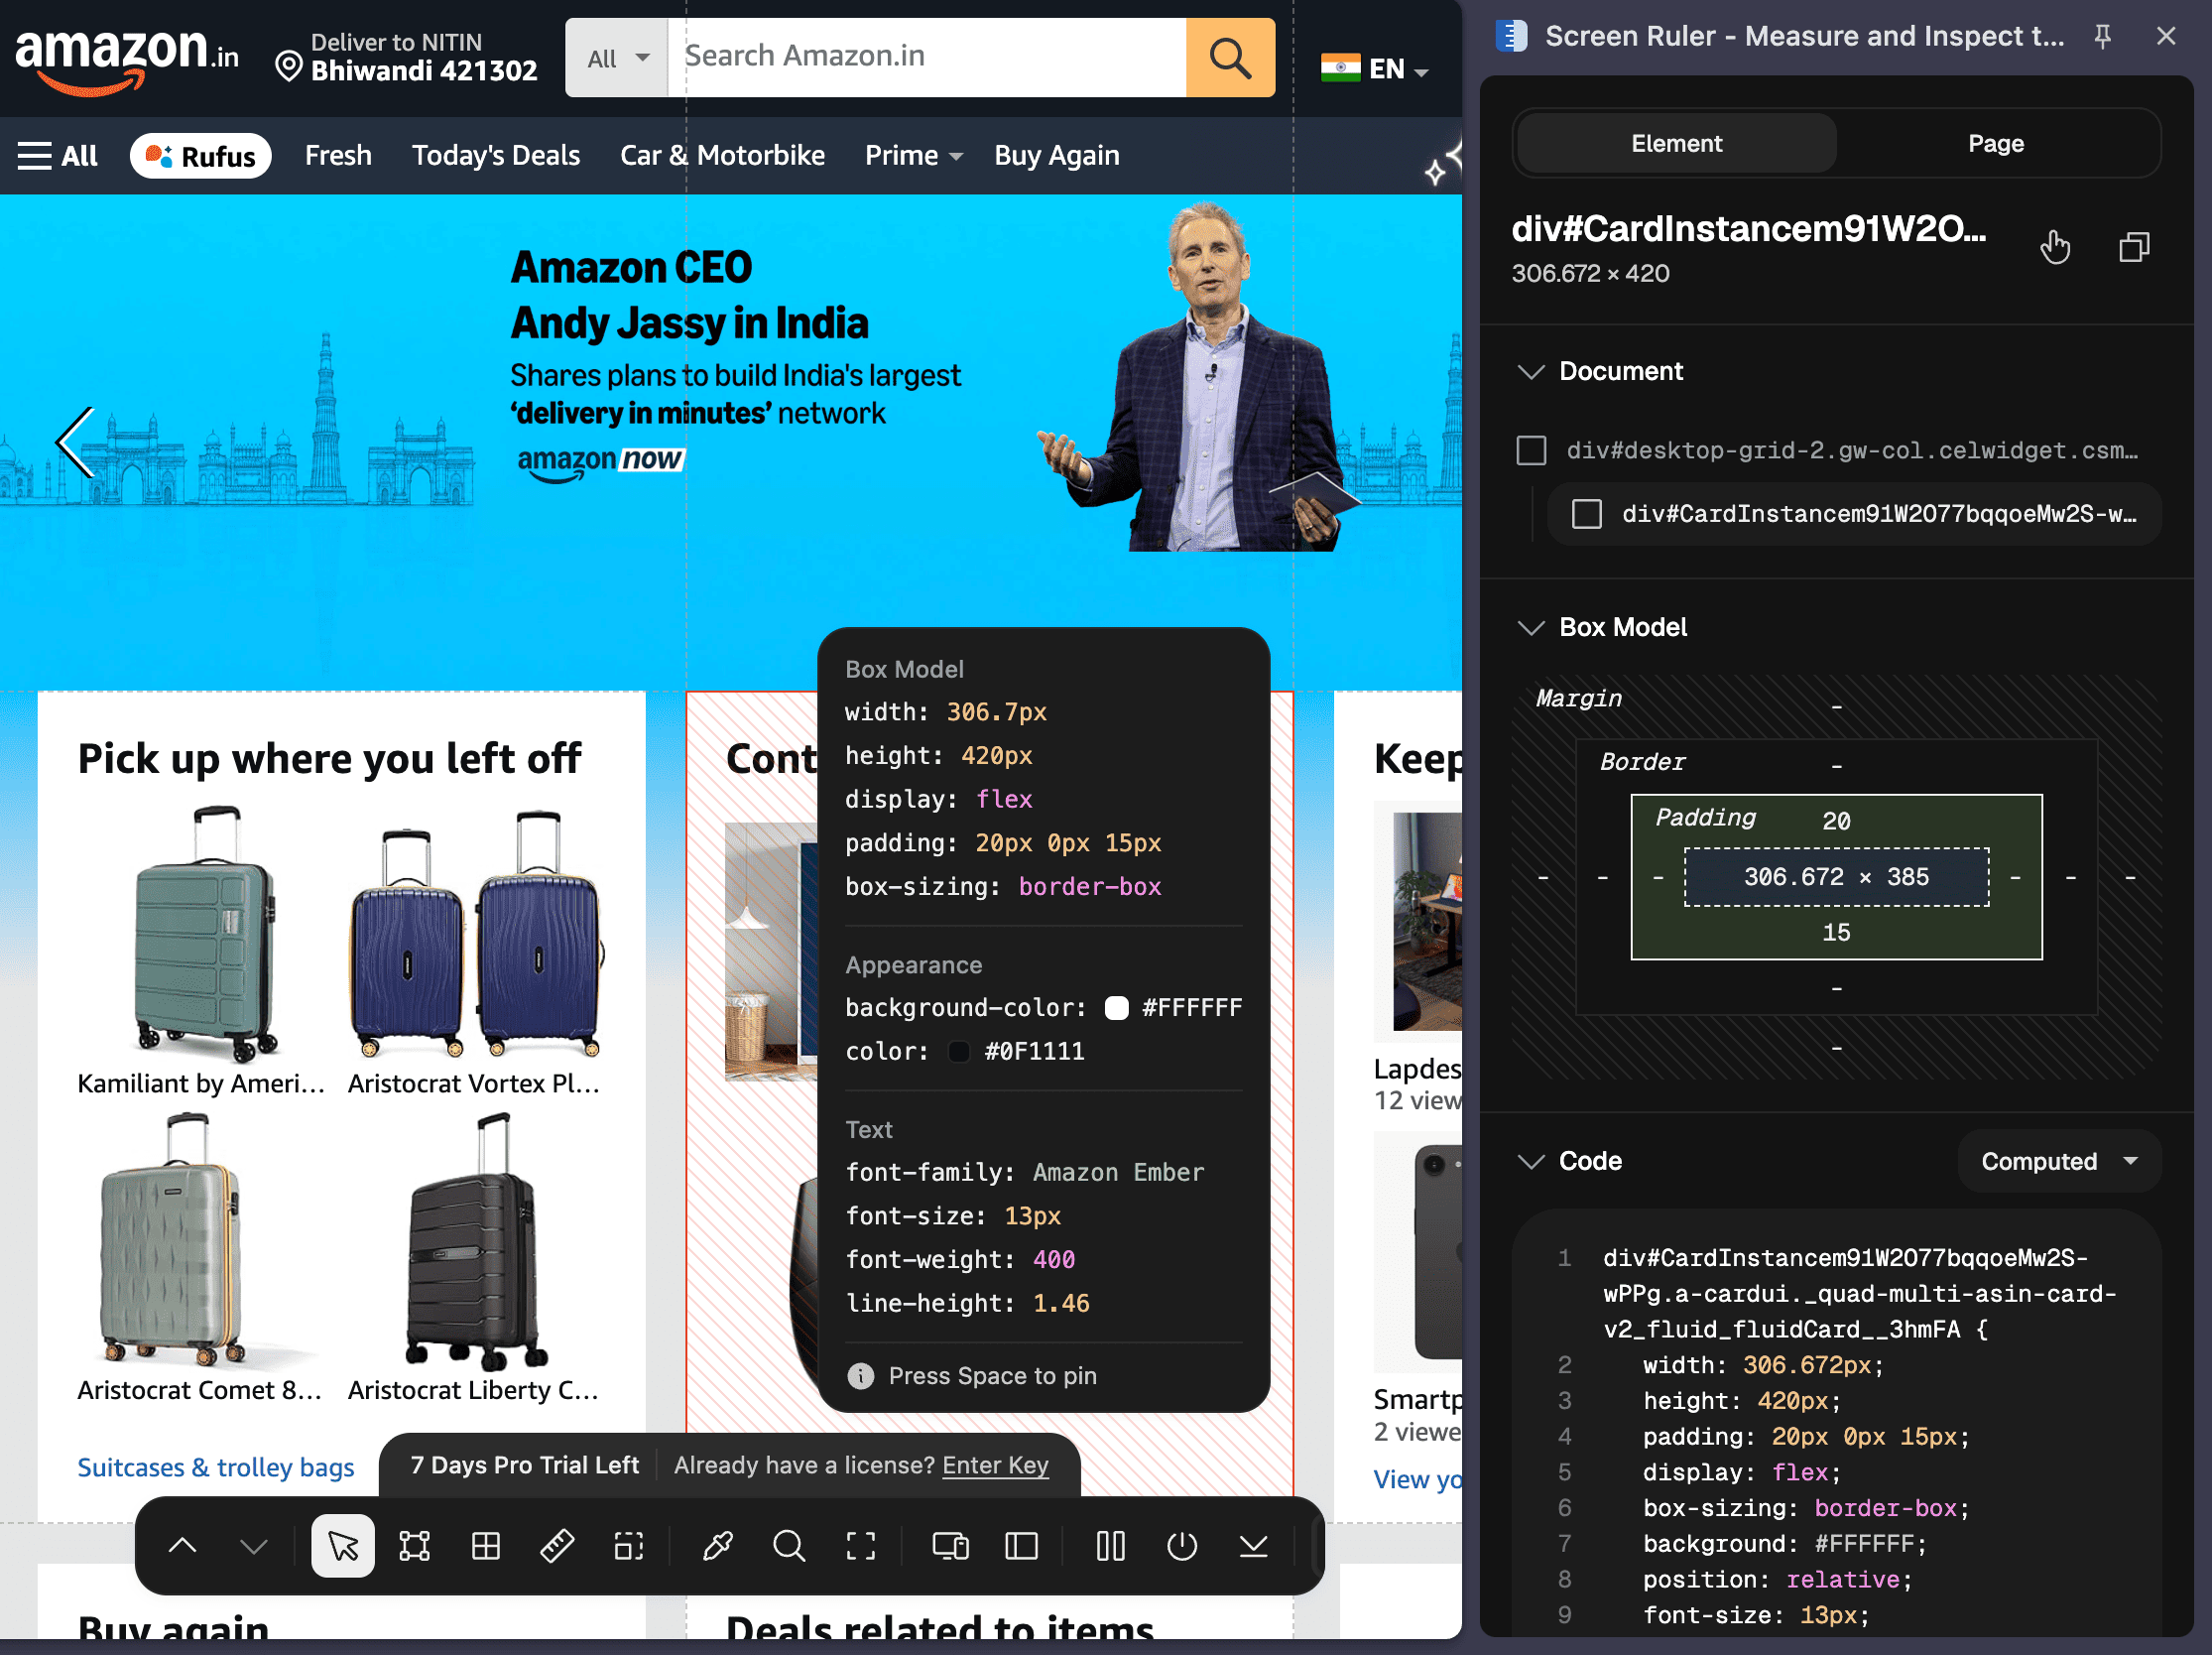Switch to the Element tab

1676,144
